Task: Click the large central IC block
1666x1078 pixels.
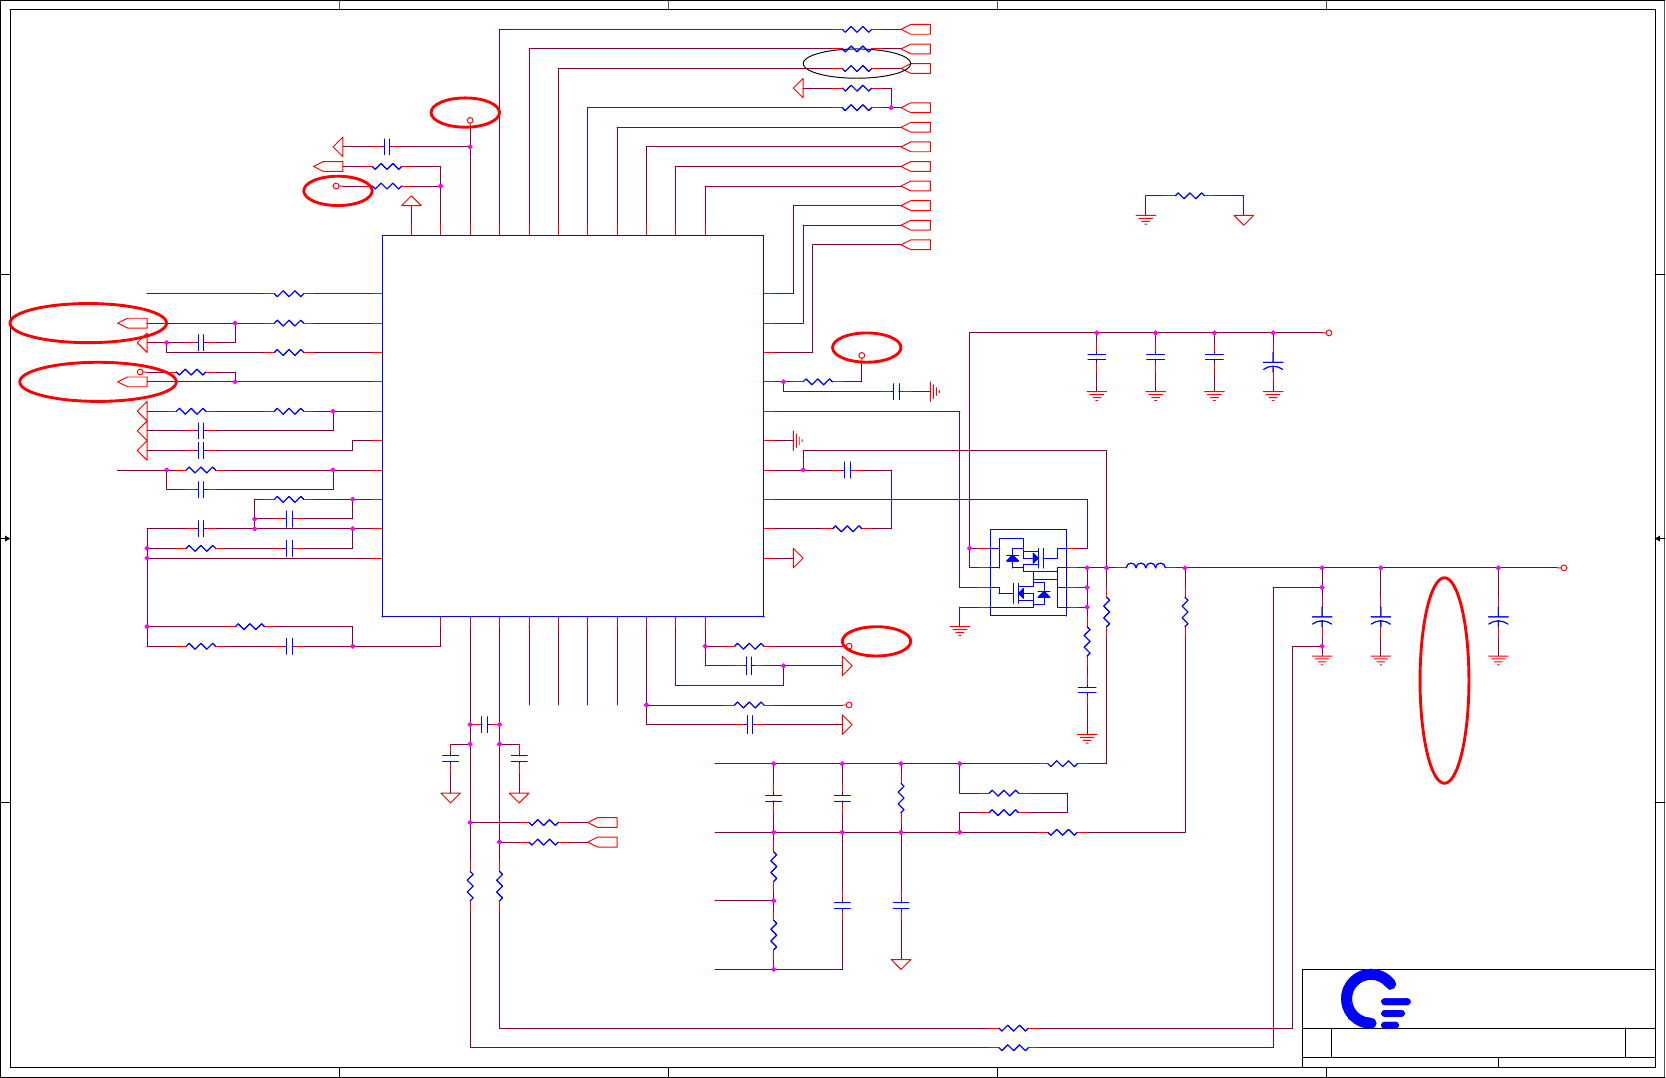Action: (573, 426)
